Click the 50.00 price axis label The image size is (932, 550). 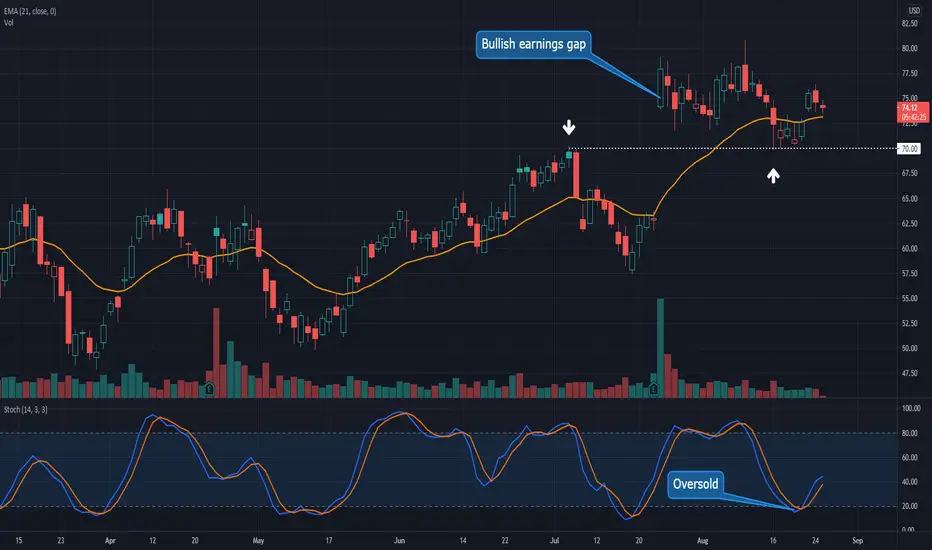[909, 348]
